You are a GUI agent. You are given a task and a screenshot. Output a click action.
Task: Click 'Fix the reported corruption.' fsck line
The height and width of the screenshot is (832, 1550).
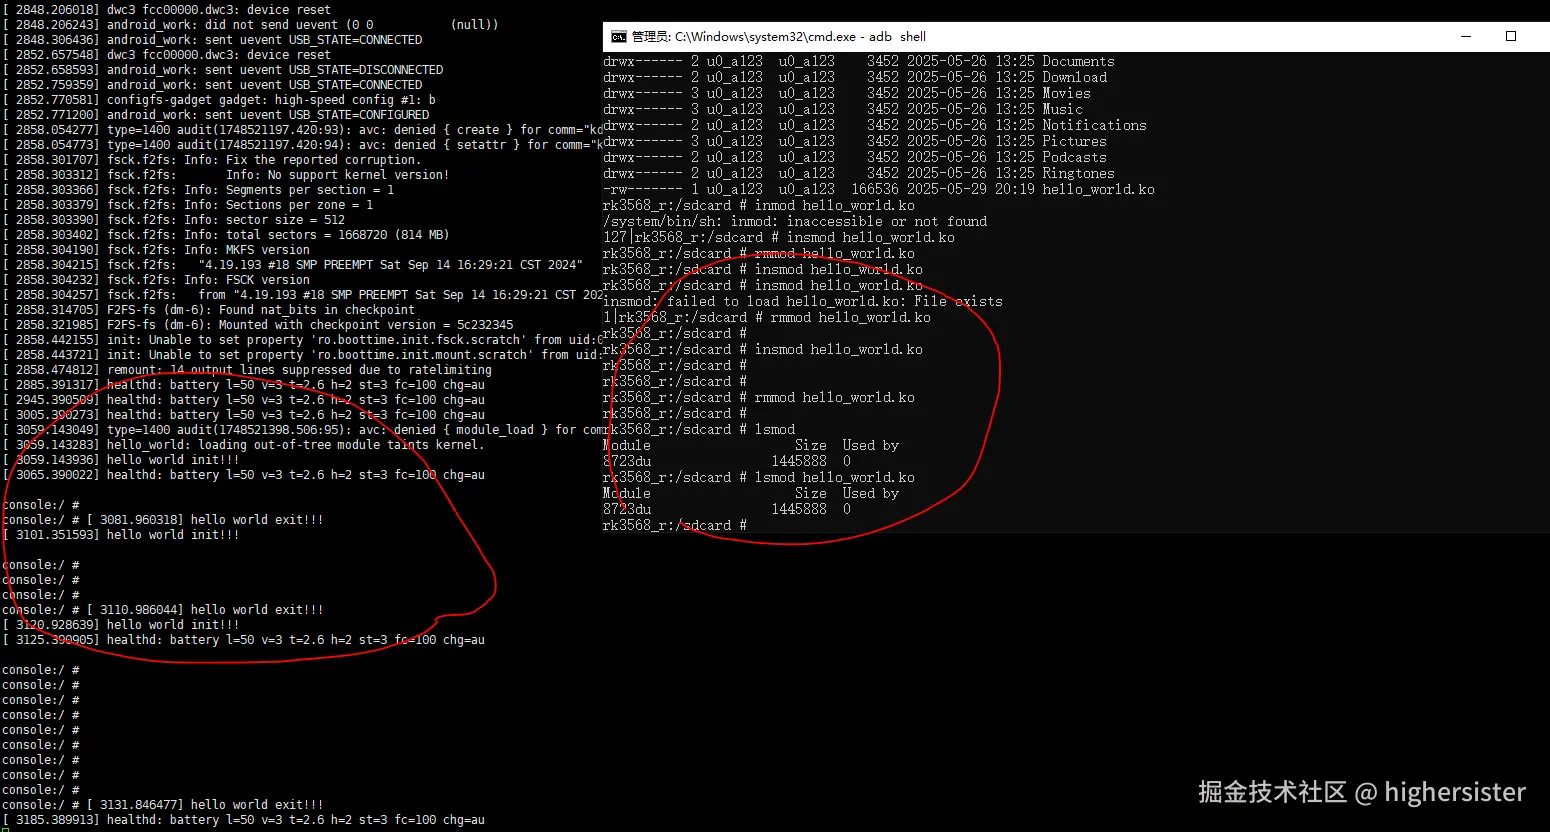tap(212, 159)
